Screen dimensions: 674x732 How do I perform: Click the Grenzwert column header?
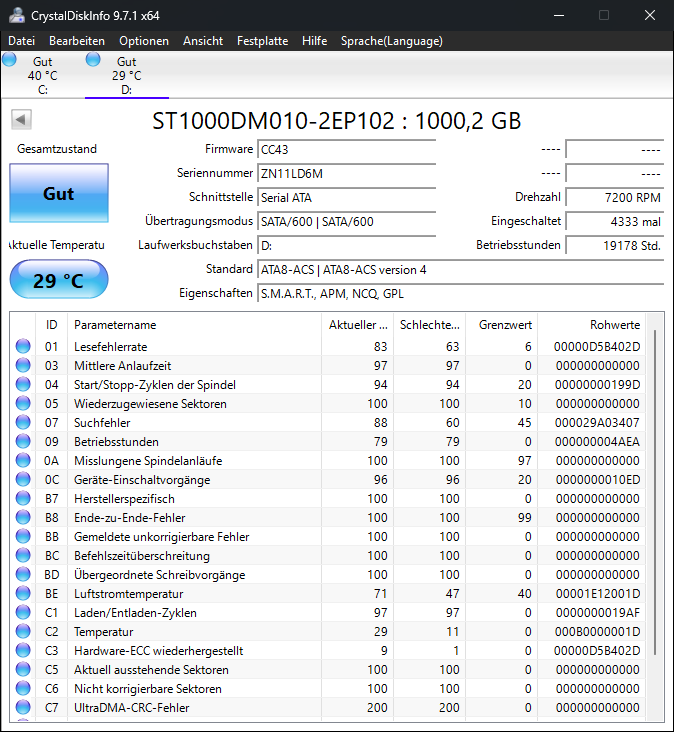[x=502, y=325]
